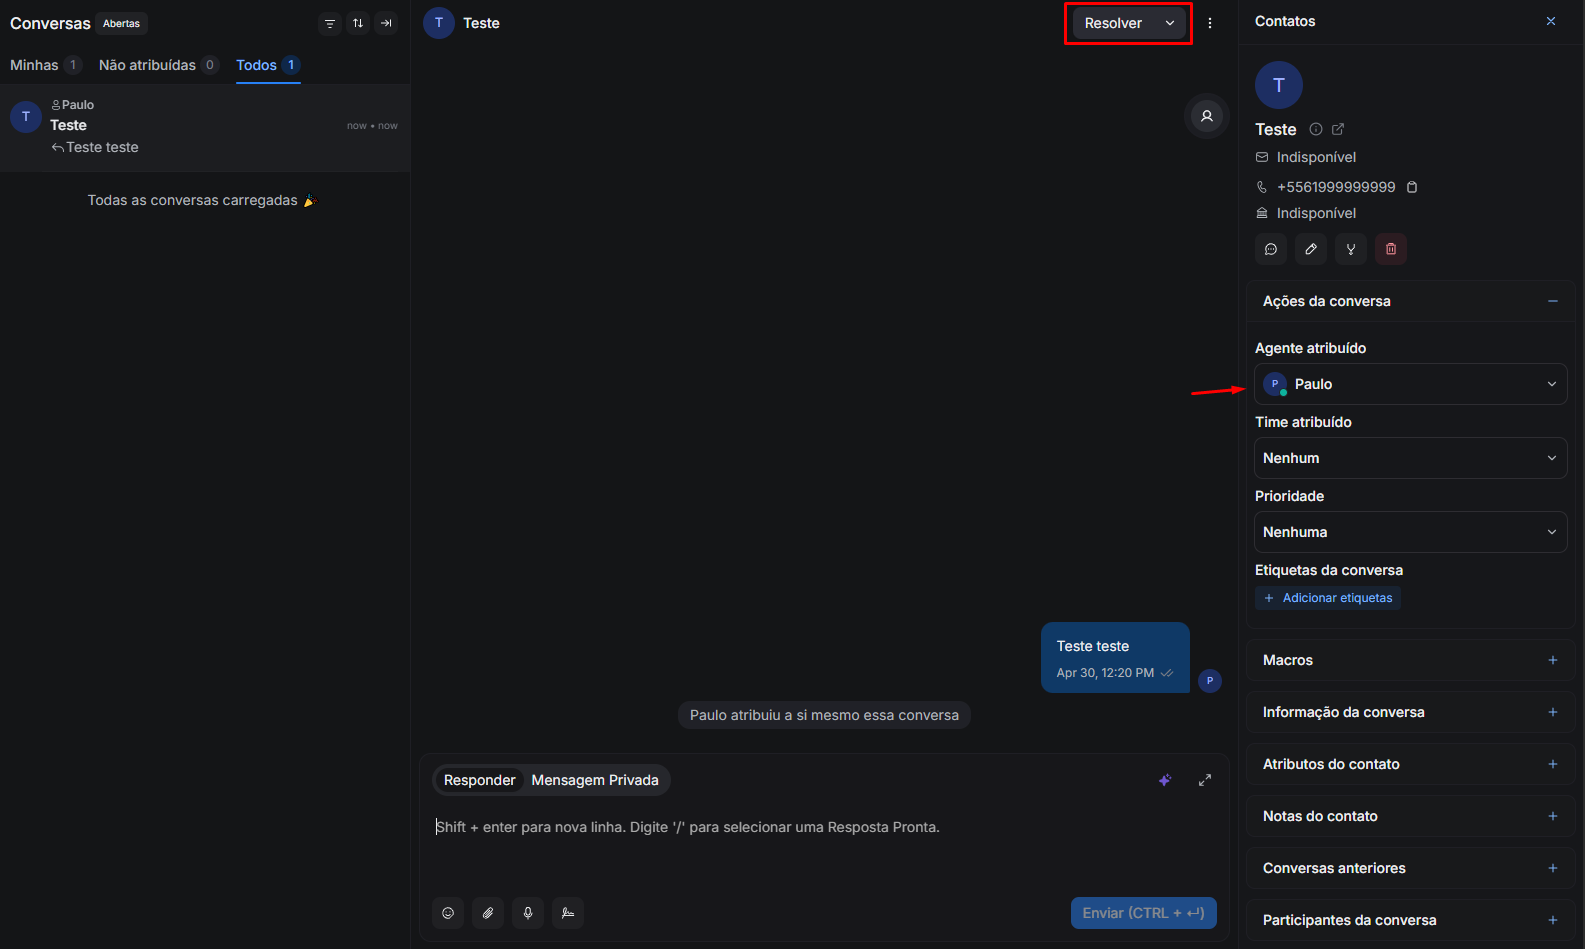Screen dimensions: 1585x949
Task: Click the Resolver button
Action: click(1114, 23)
